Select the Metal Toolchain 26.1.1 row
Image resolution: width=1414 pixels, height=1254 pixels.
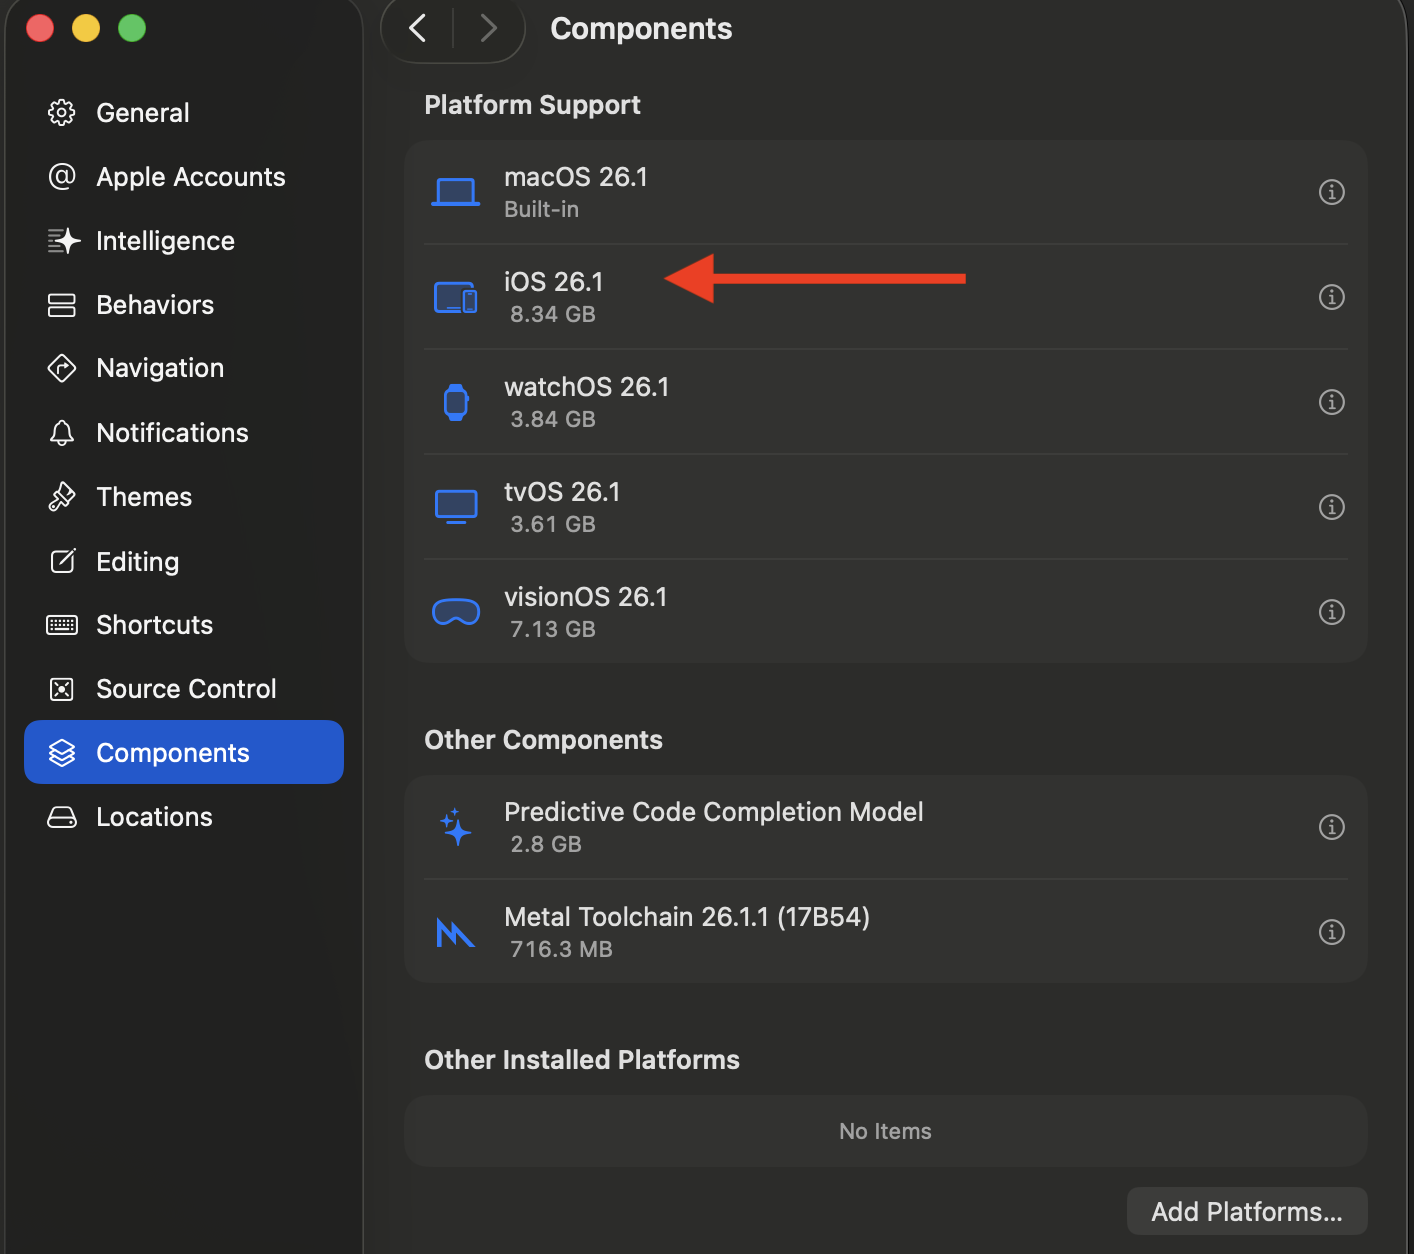point(800,932)
